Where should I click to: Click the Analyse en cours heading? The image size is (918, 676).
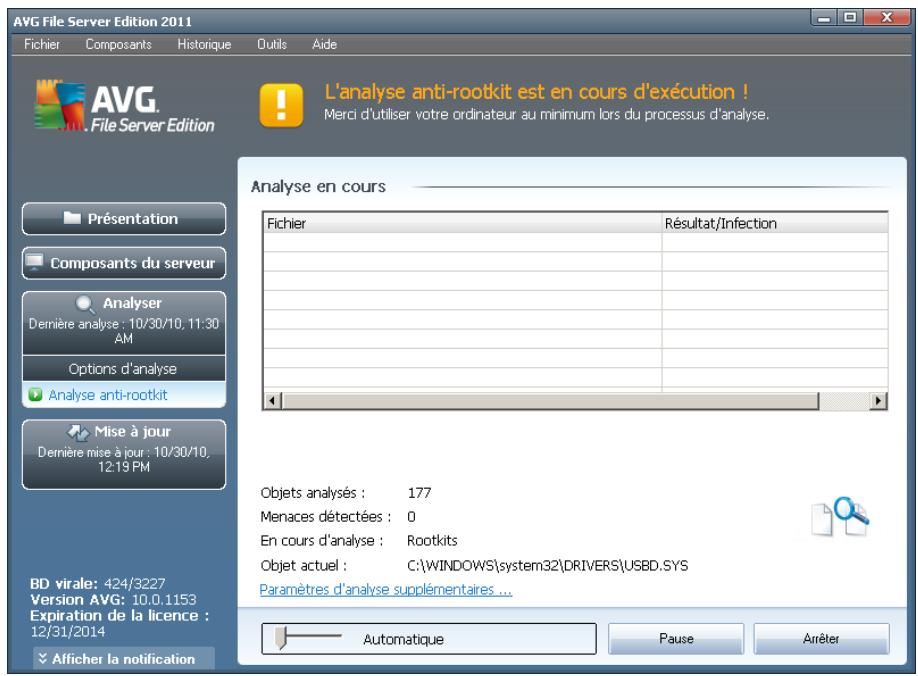(318, 186)
